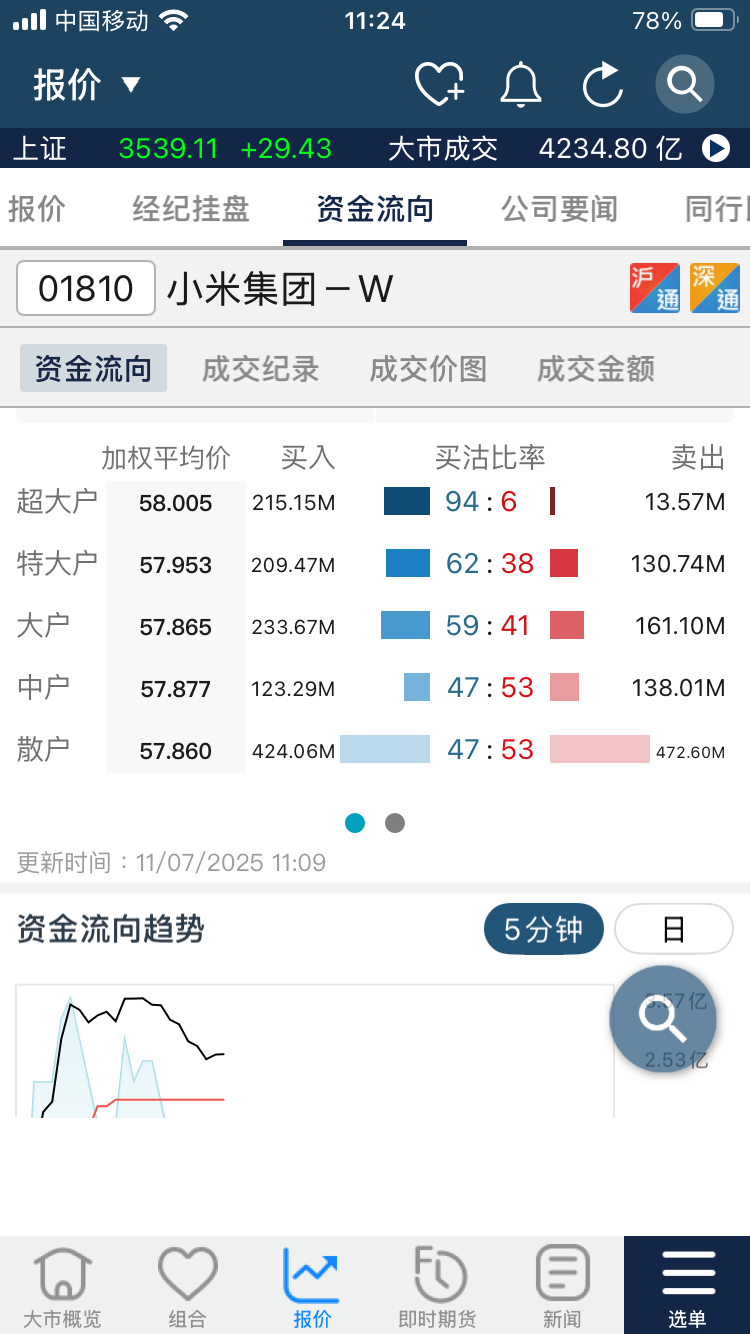Open 大市概览 in bottom bar
The height and width of the screenshot is (1334, 750).
coord(62,1287)
